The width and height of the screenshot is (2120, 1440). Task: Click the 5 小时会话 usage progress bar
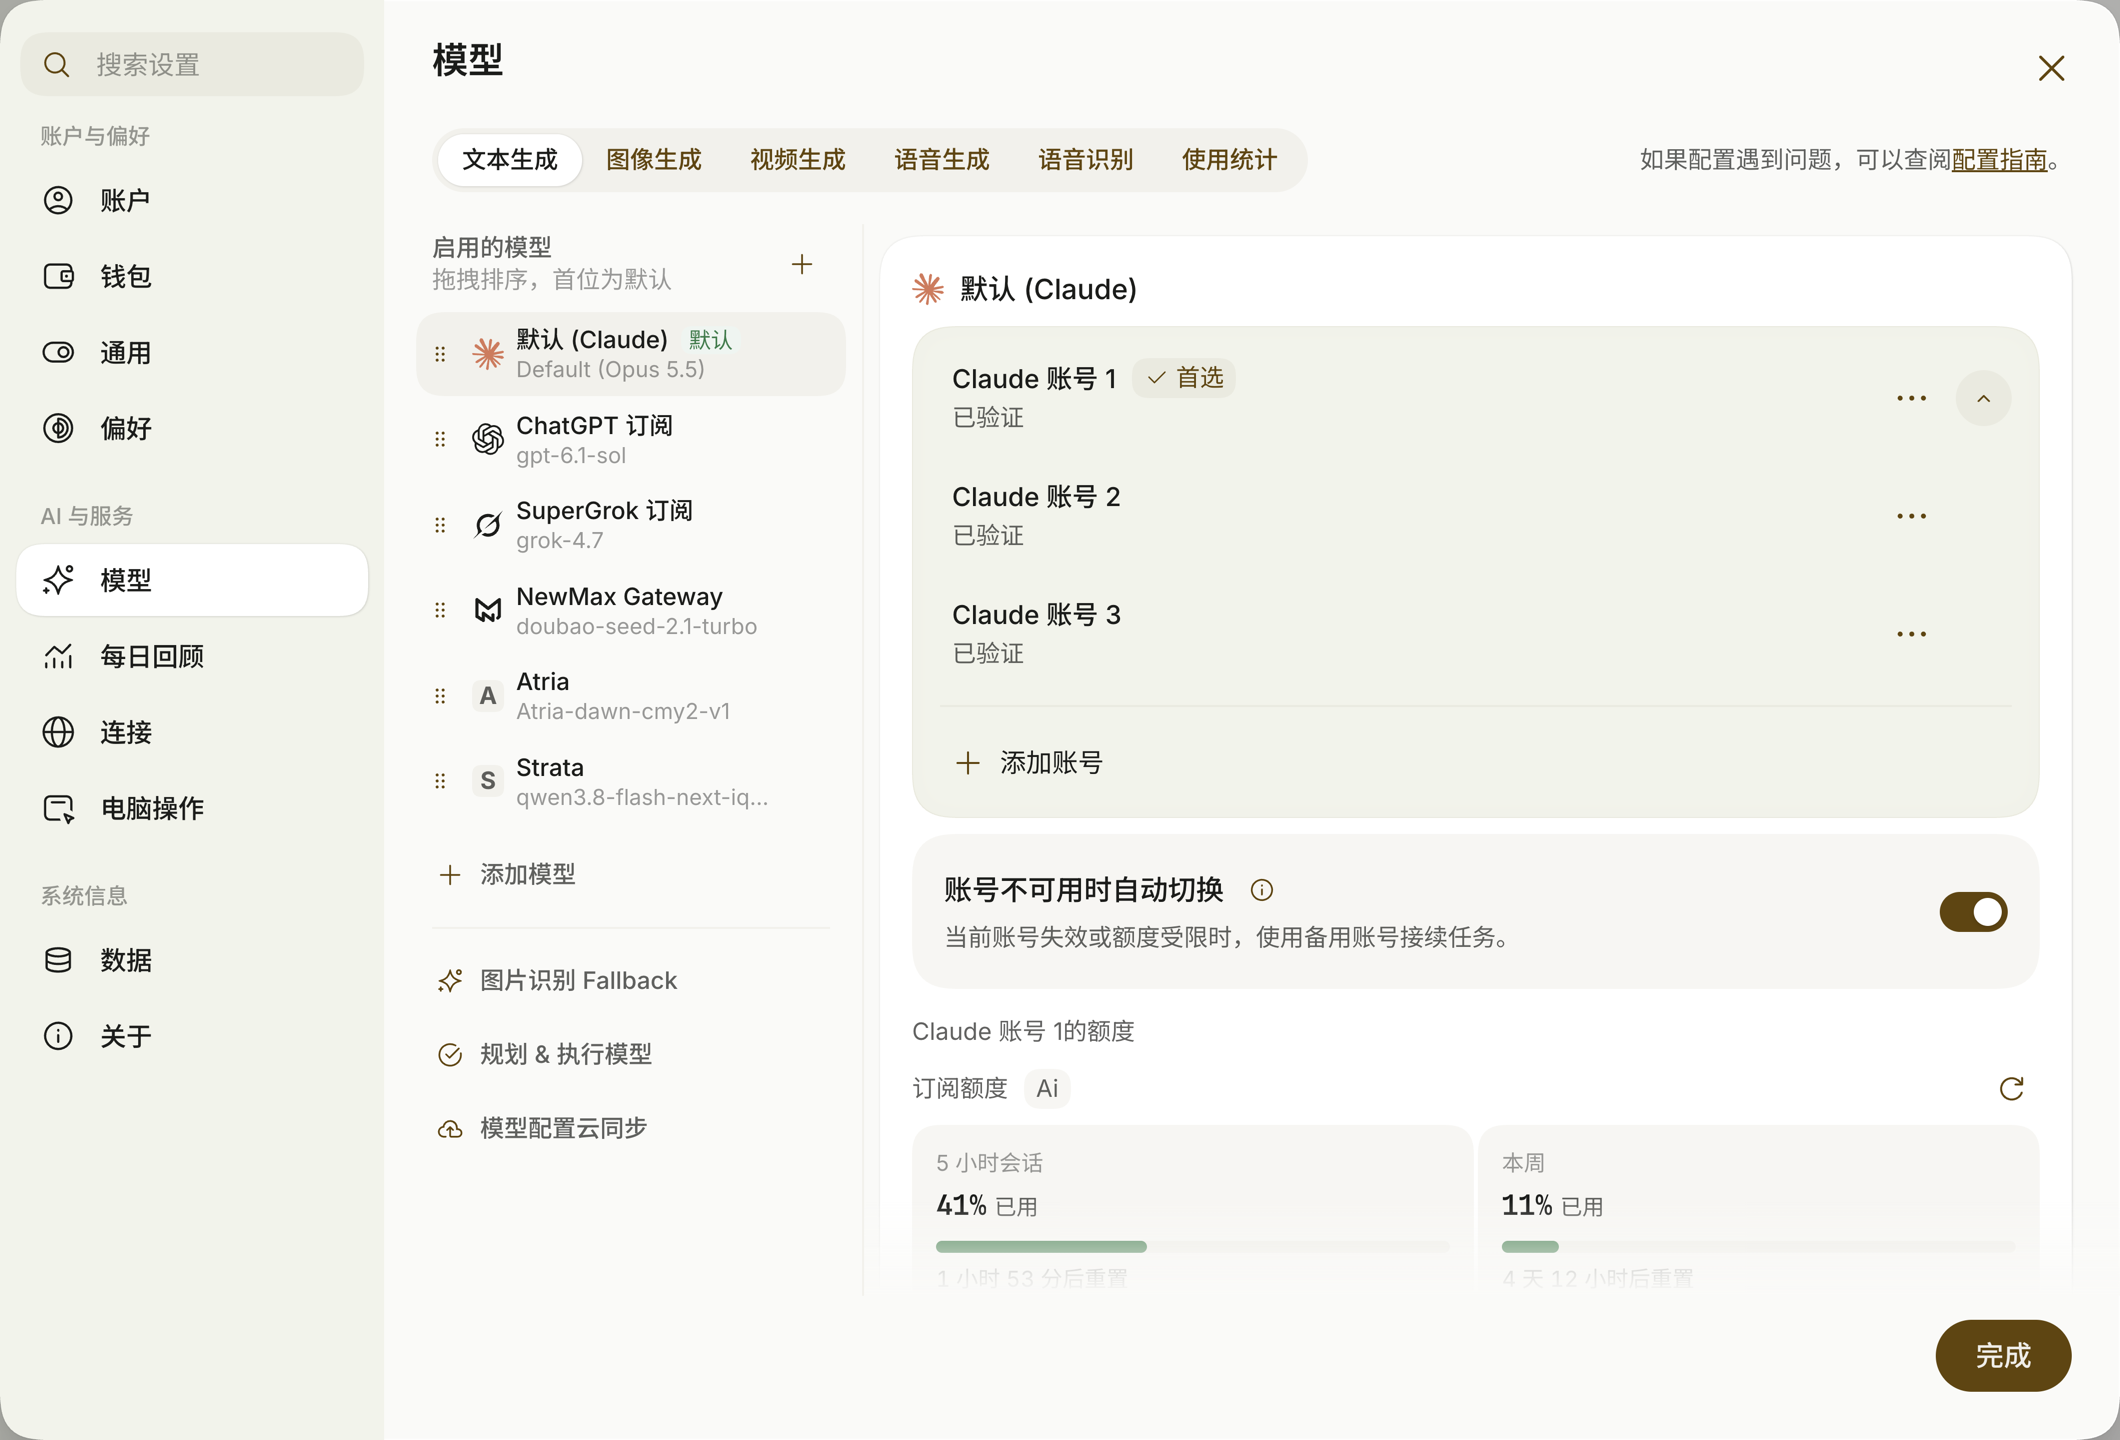click(x=1192, y=1246)
